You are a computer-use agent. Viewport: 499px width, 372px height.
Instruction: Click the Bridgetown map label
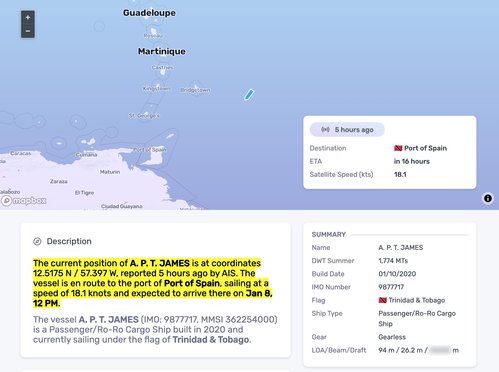(195, 90)
